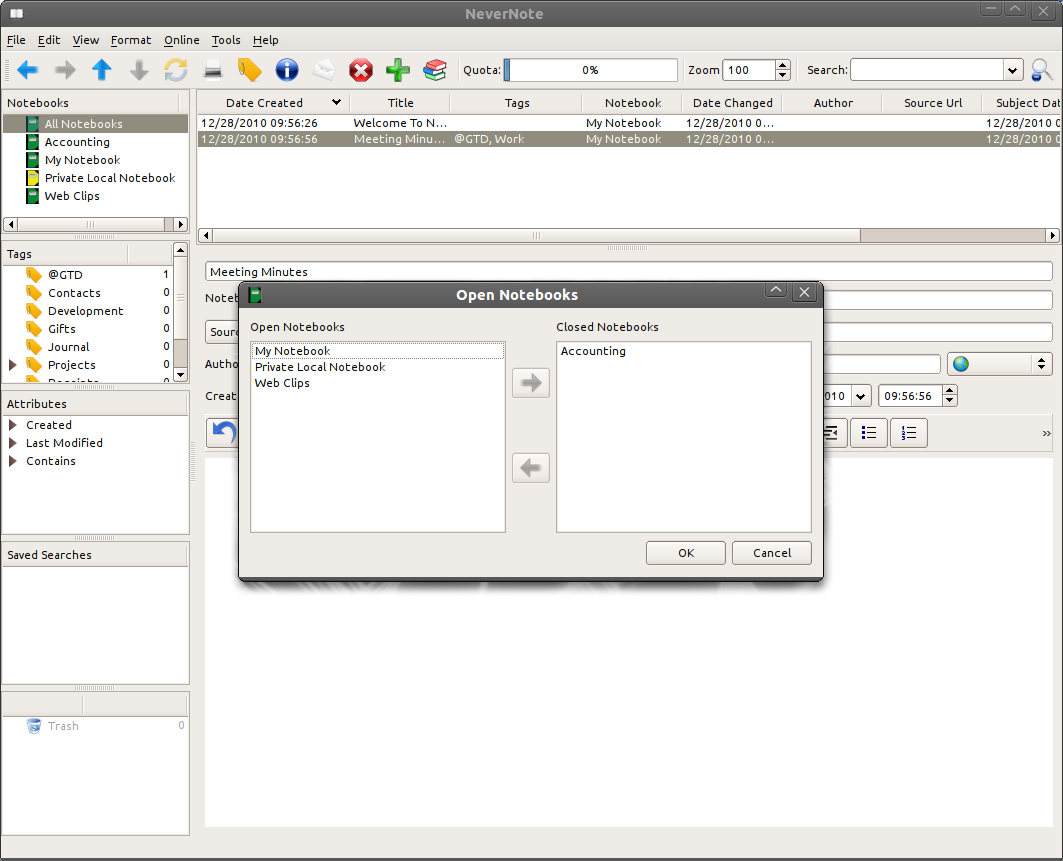Screen dimensions: 1063x861
Task: Click the Date Created sort arrow
Action: [x=336, y=102]
